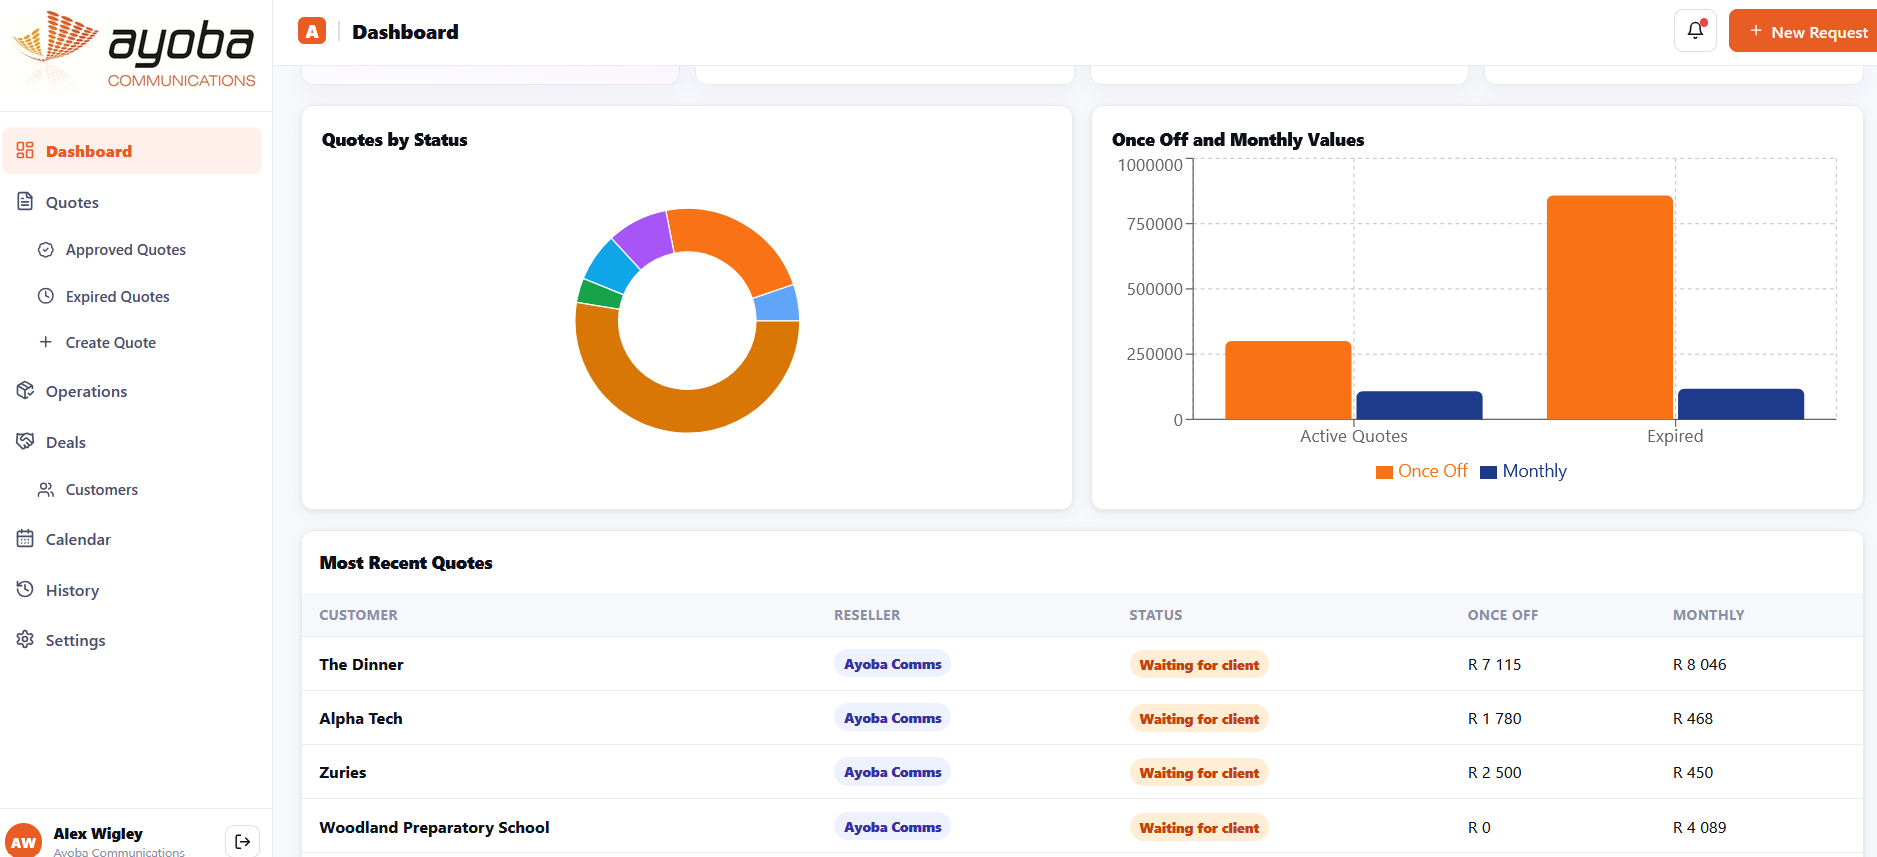Image resolution: width=1877 pixels, height=857 pixels.
Task: Click the Ayoba Communications logo
Action: click(134, 50)
